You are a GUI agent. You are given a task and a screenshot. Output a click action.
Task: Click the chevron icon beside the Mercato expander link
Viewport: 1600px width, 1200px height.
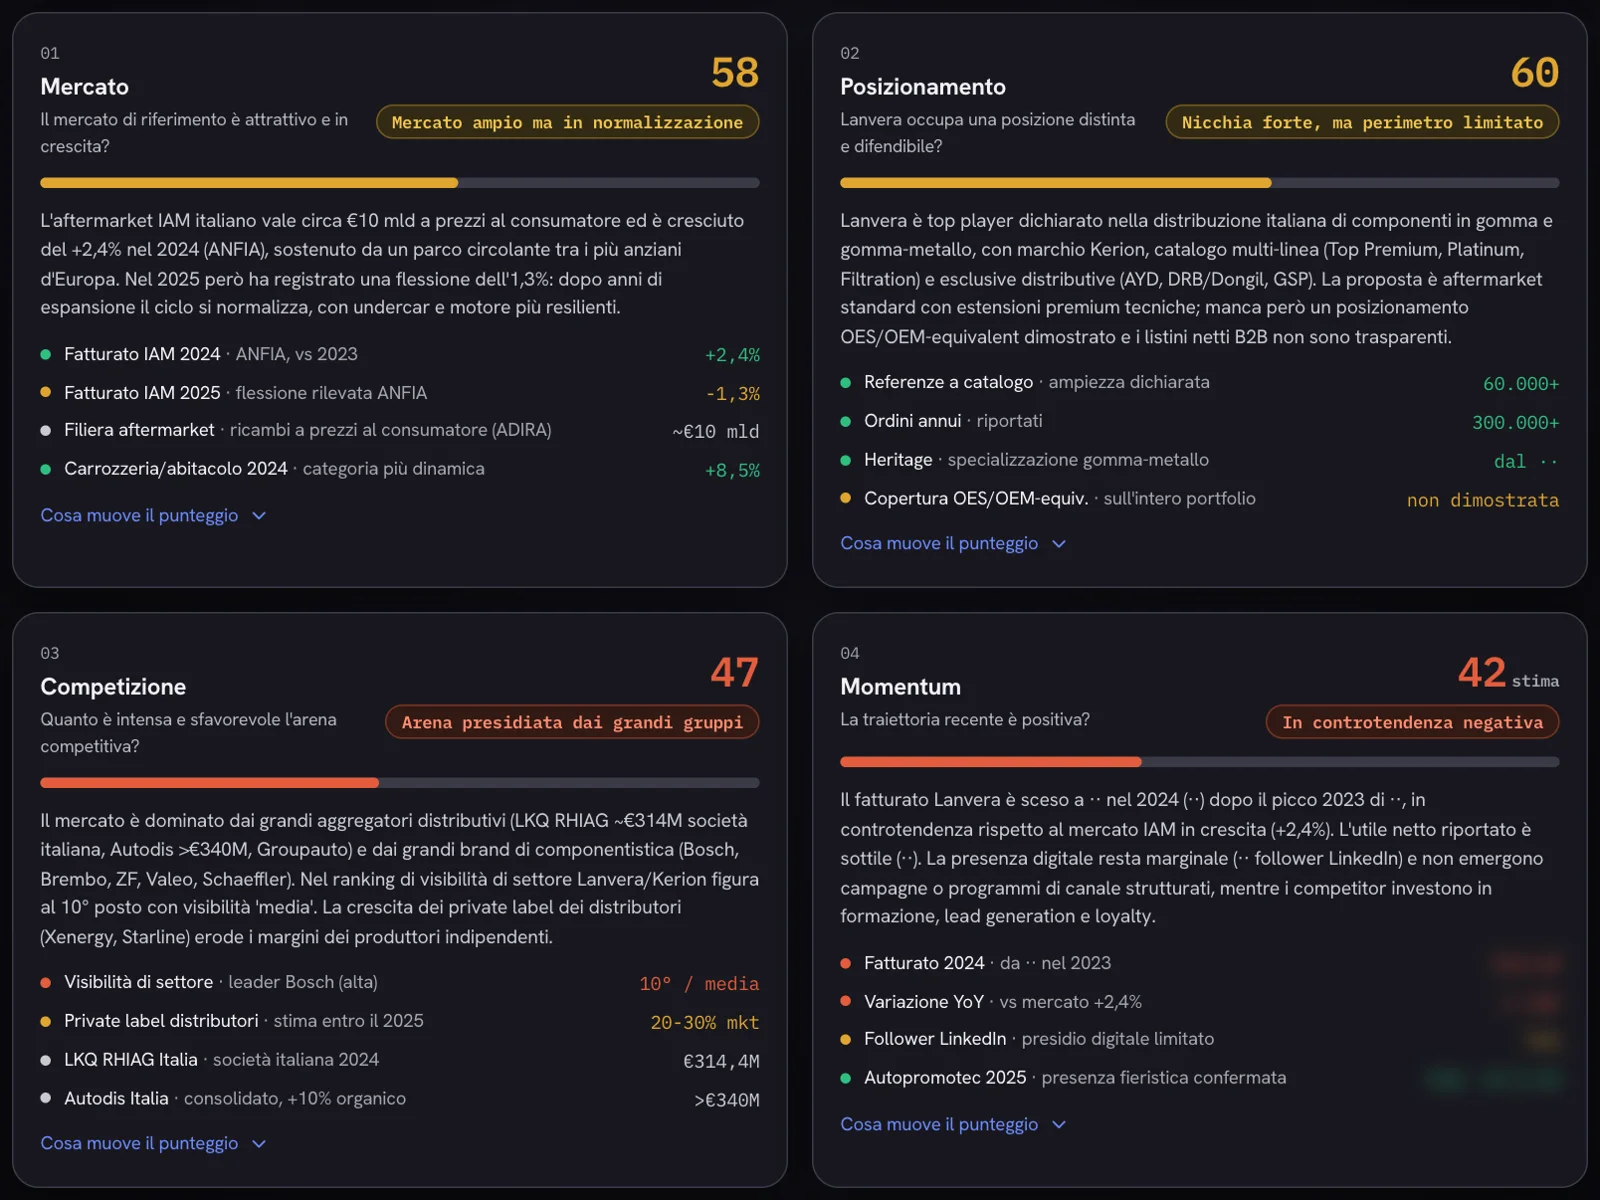(259, 516)
